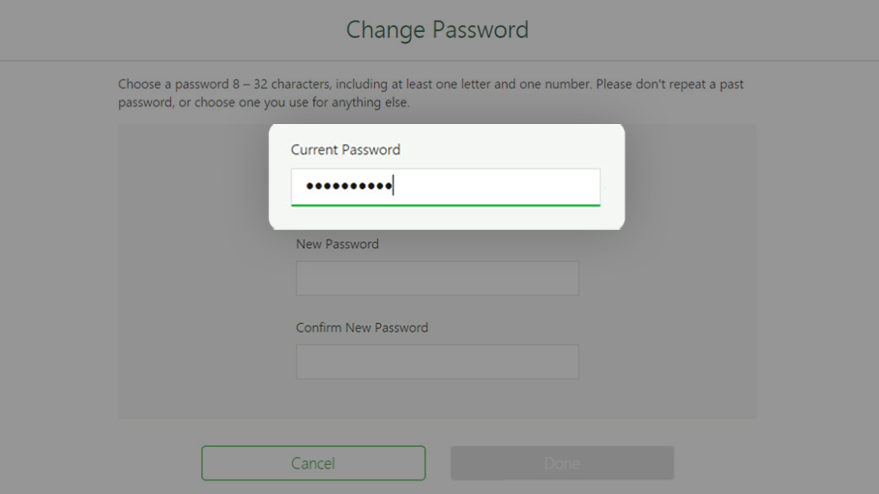The width and height of the screenshot is (879, 494).
Task: Click the masked password dots
Action: pyautogui.click(x=349, y=186)
